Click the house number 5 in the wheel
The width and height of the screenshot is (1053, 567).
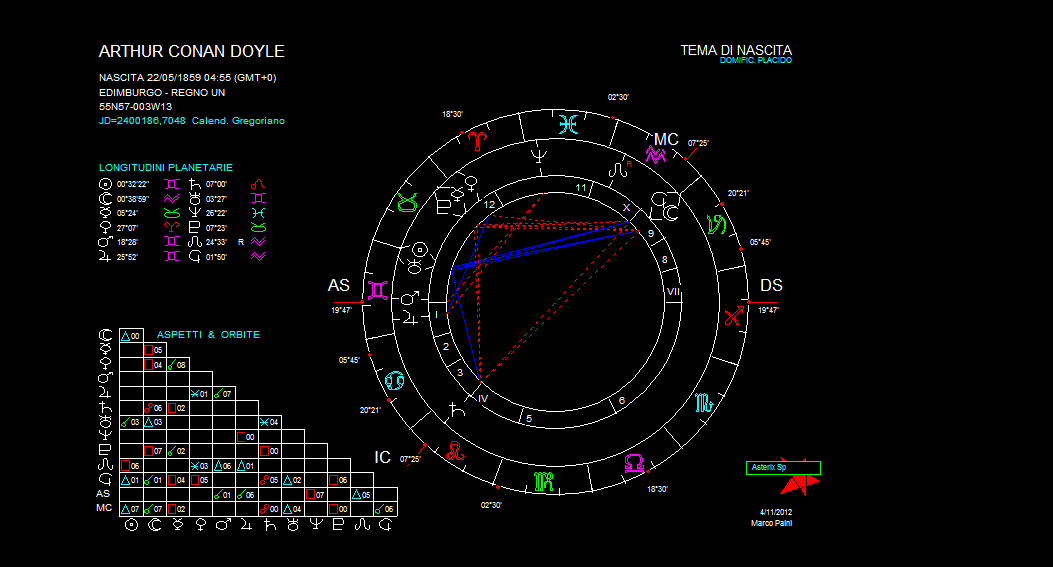[529, 419]
